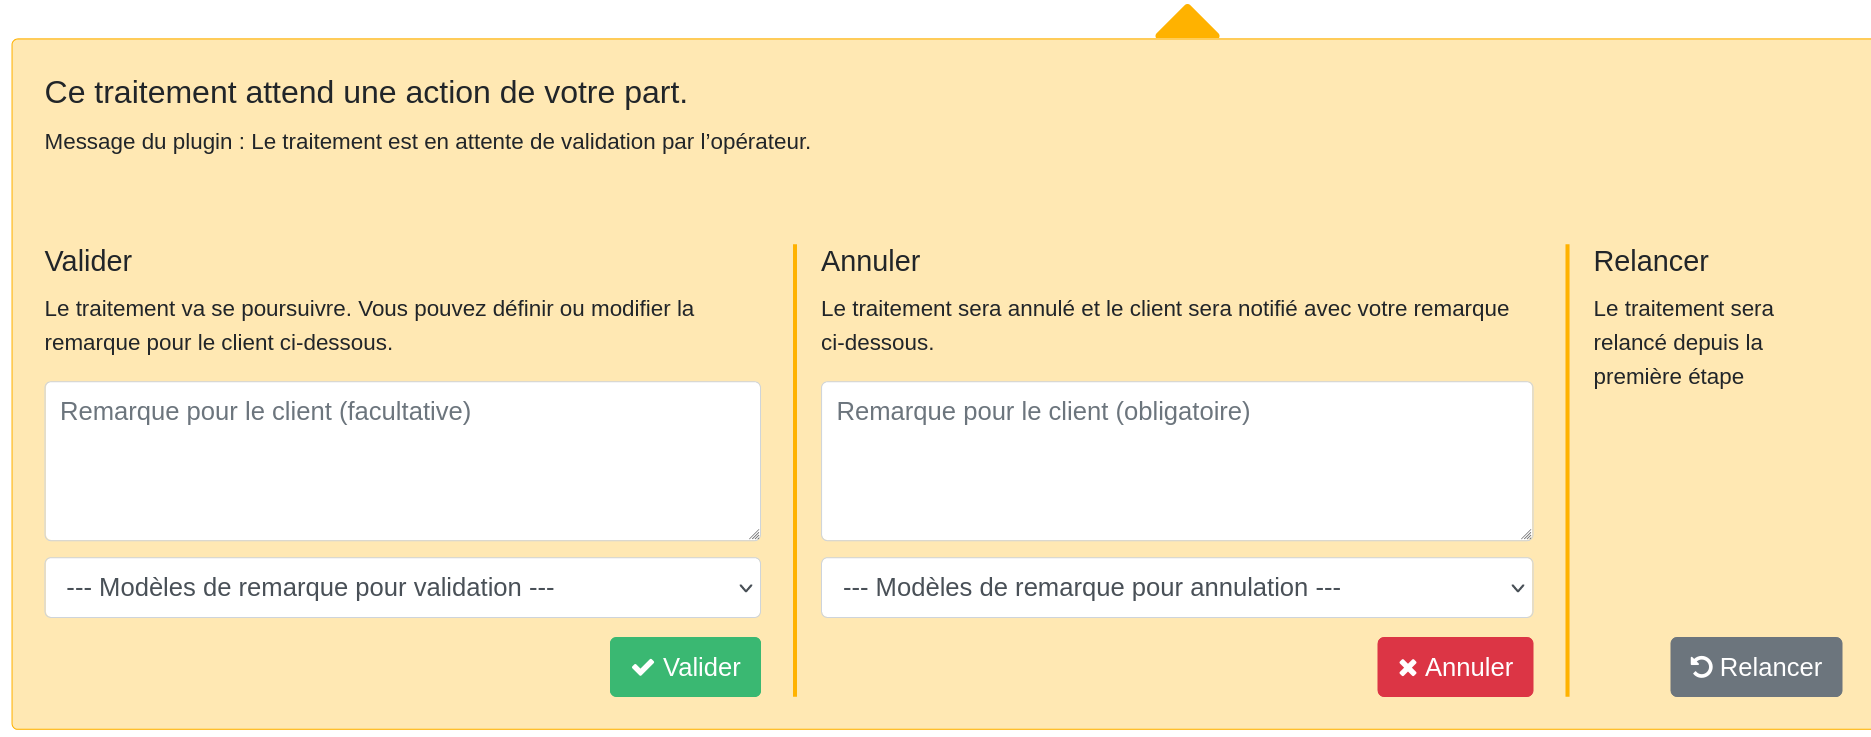Viewport: 1871px width, 737px height.
Task: Click the chevron arrow of the validation templates select
Action: pyautogui.click(x=745, y=588)
